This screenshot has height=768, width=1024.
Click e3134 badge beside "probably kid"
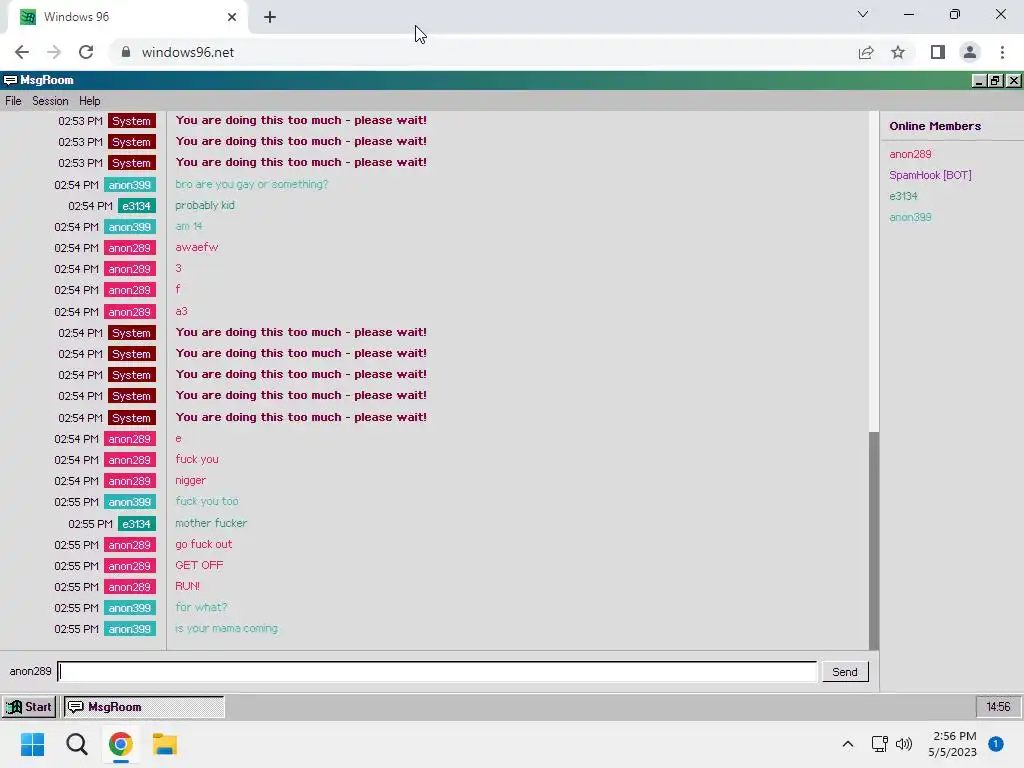pos(136,206)
